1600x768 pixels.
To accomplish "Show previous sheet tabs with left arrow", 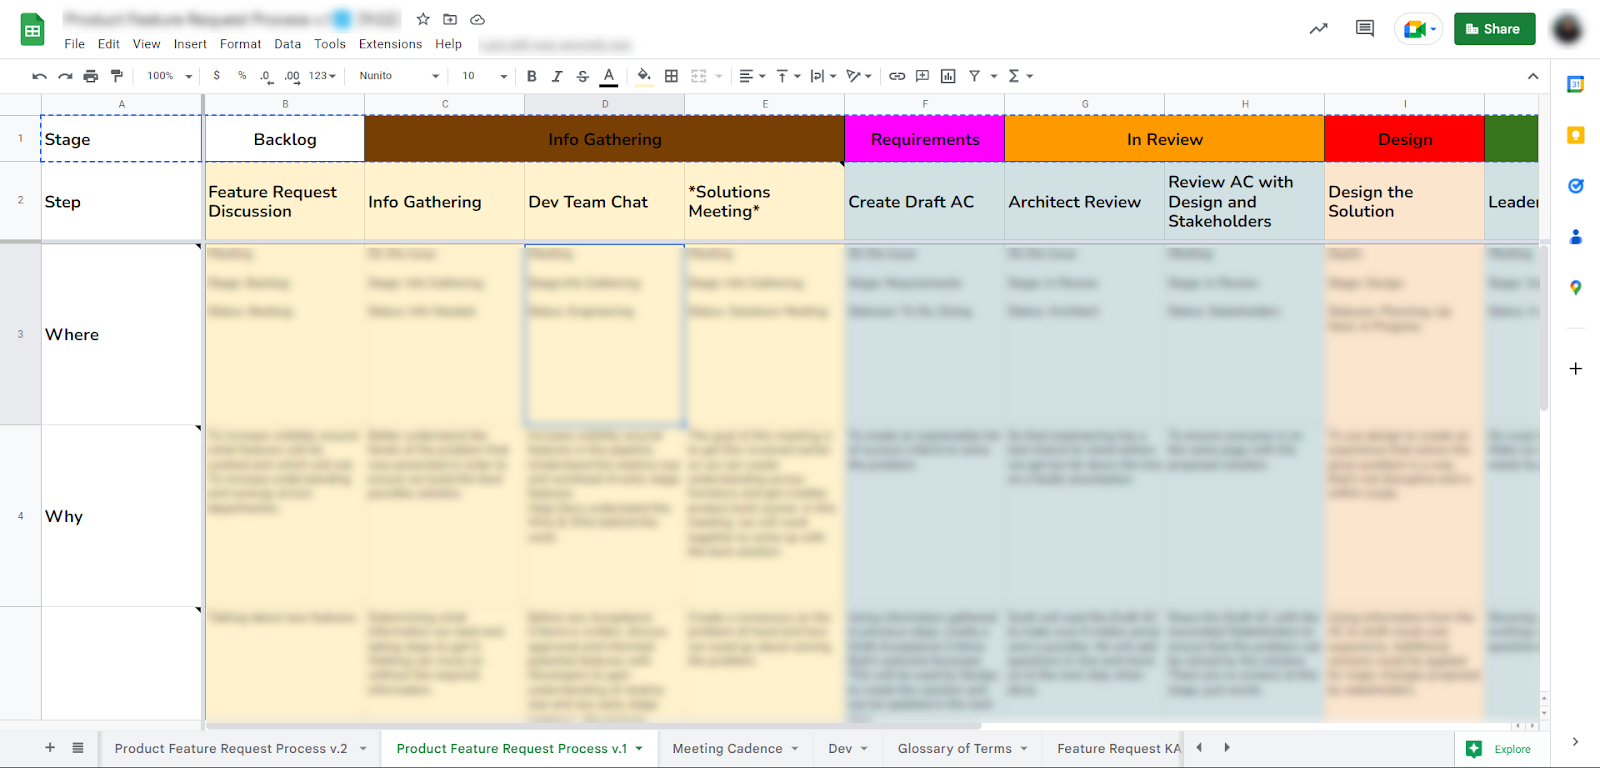I will tap(1199, 748).
